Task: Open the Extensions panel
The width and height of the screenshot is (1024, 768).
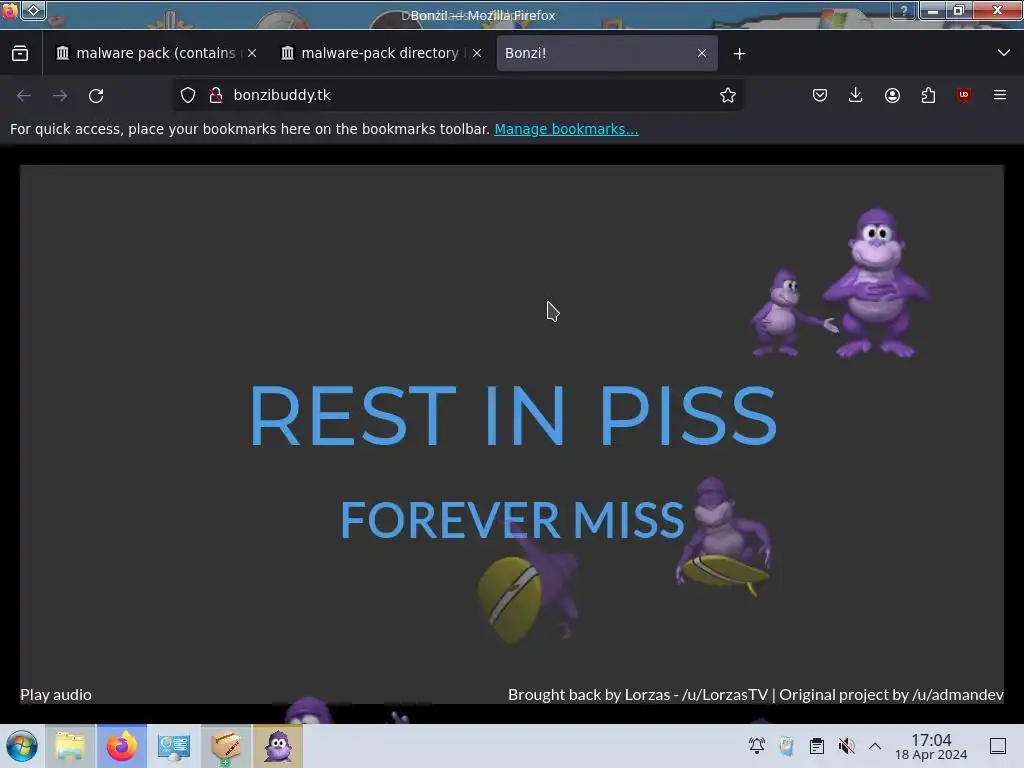Action: coord(928,95)
